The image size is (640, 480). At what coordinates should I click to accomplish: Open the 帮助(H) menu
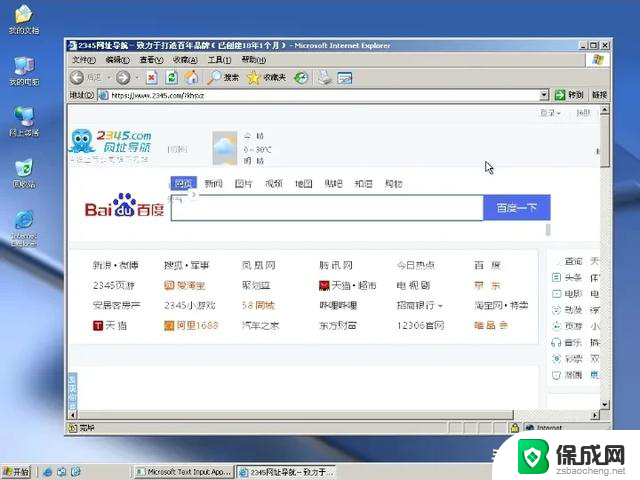(x=253, y=60)
